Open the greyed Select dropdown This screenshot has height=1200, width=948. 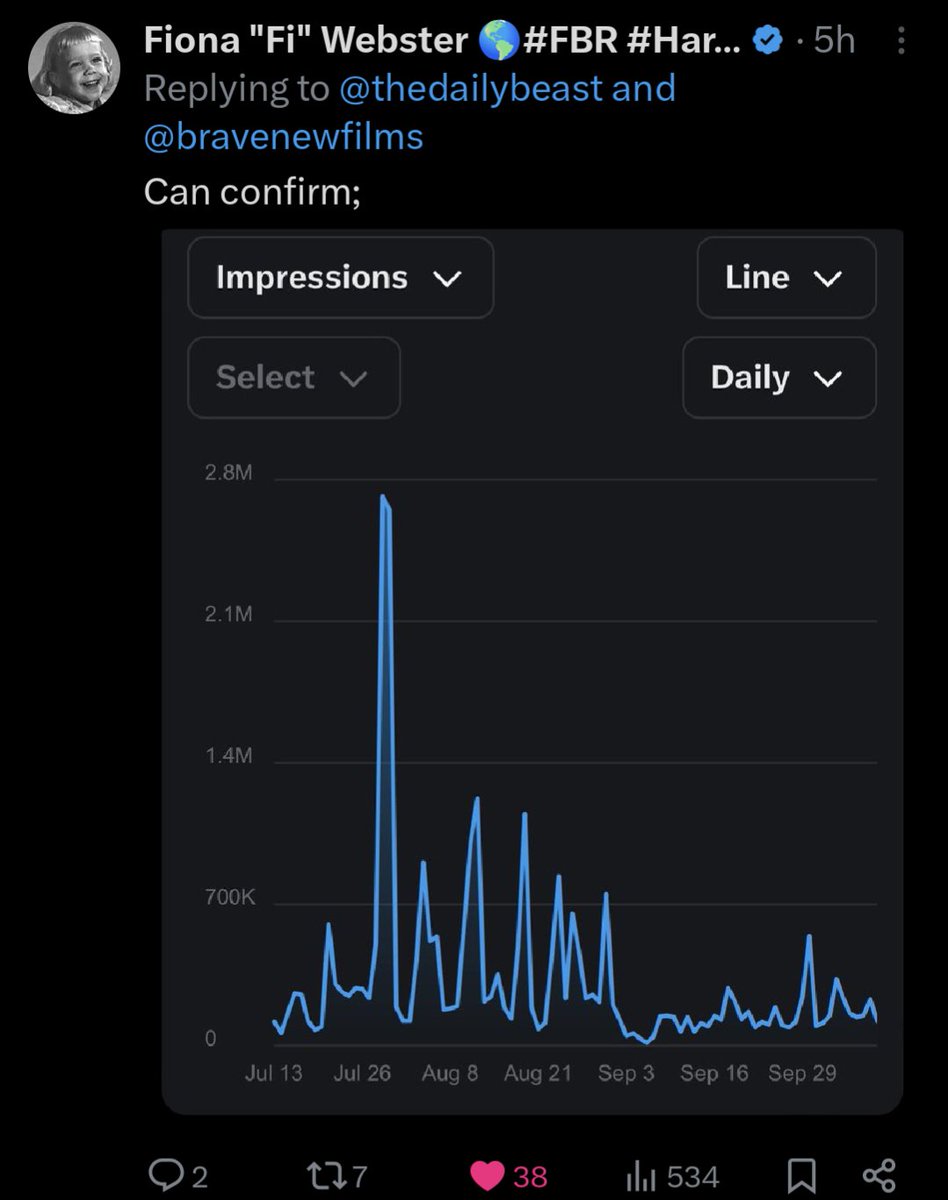pos(294,378)
